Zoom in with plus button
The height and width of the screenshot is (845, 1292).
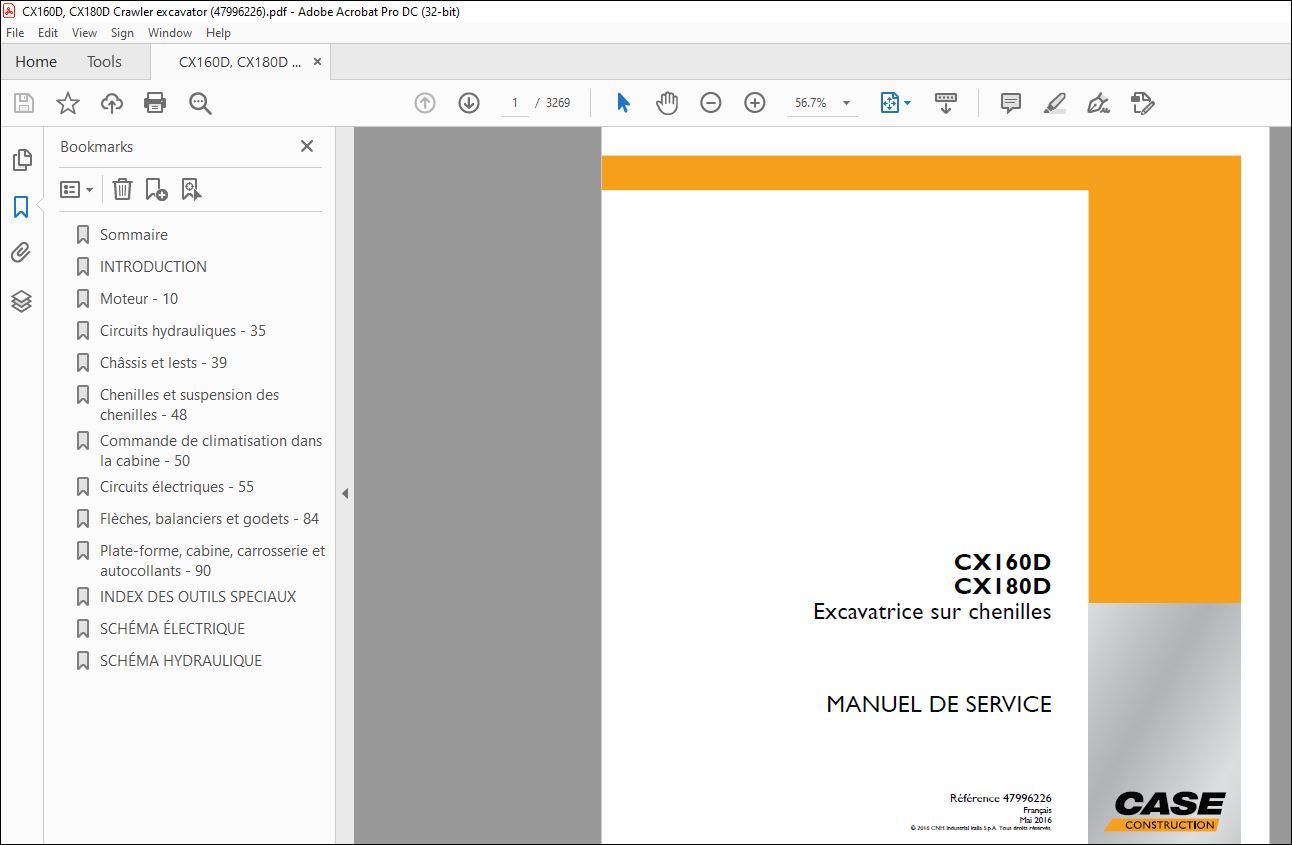coord(755,103)
